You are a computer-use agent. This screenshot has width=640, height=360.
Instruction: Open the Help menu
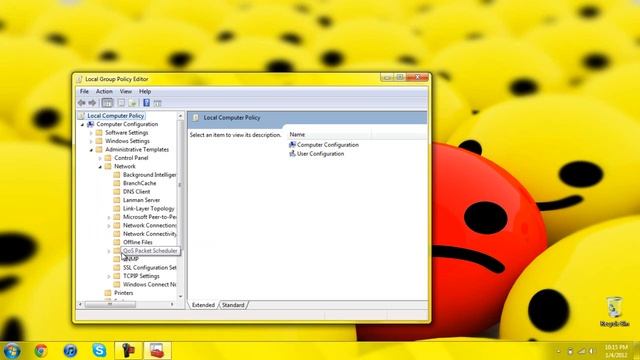pyautogui.click(x=145, y=91)
